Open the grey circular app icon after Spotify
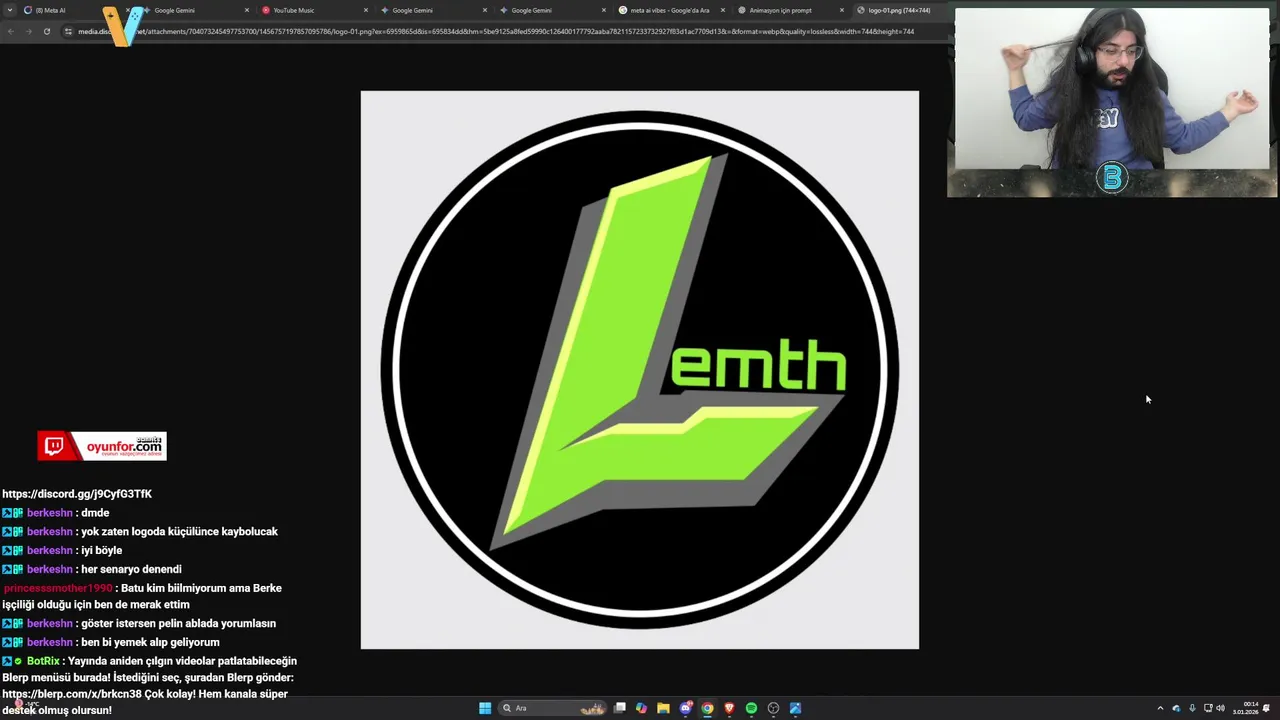The image size is (1280, 720). click(x=773, y=708)
